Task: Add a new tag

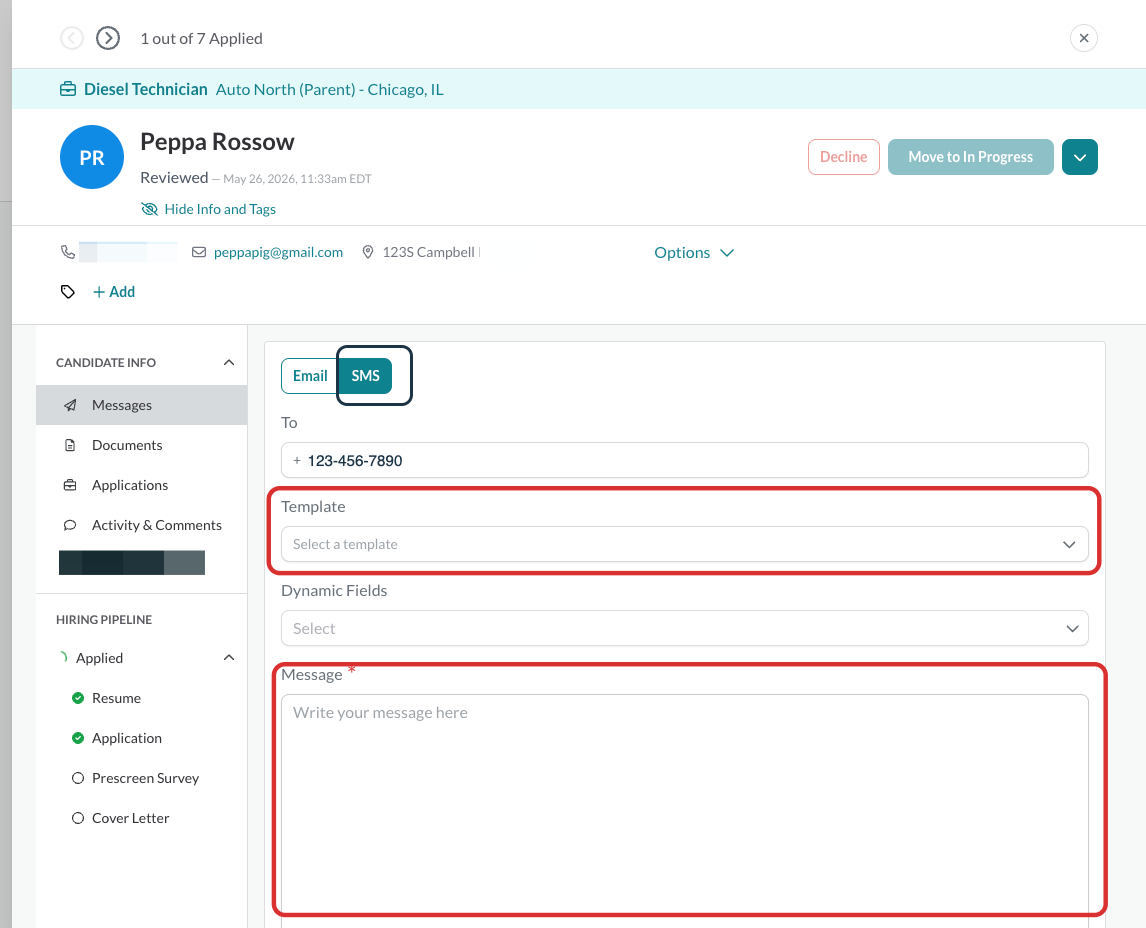Action: (114, 292)
